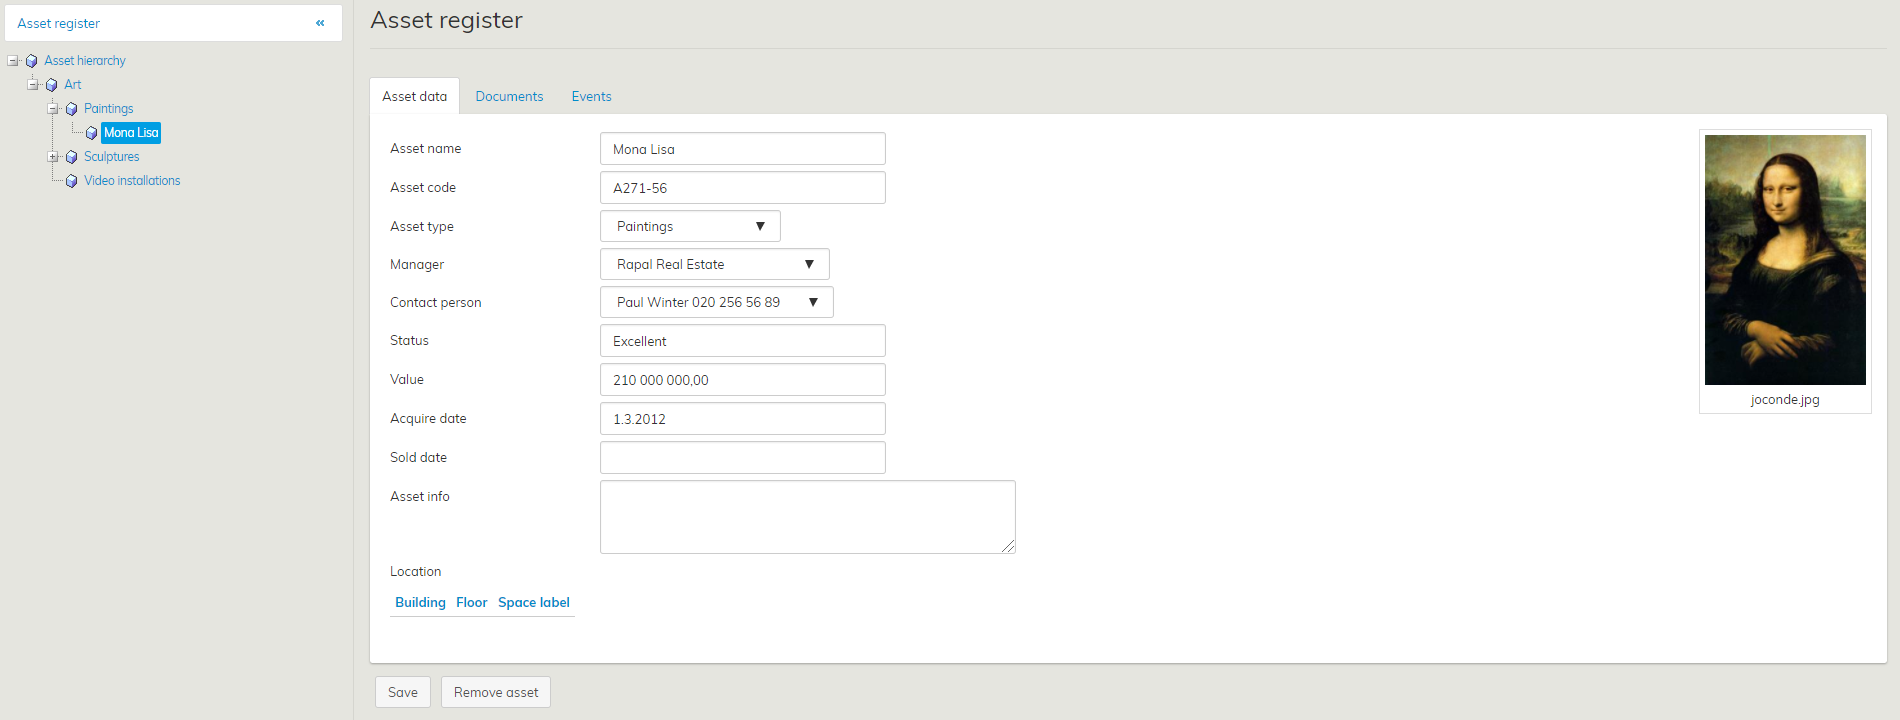Open the Contact person dropdown
The width and height of the screenshot is (1900, 720).
pyautogui.click(x=716, y=302)
